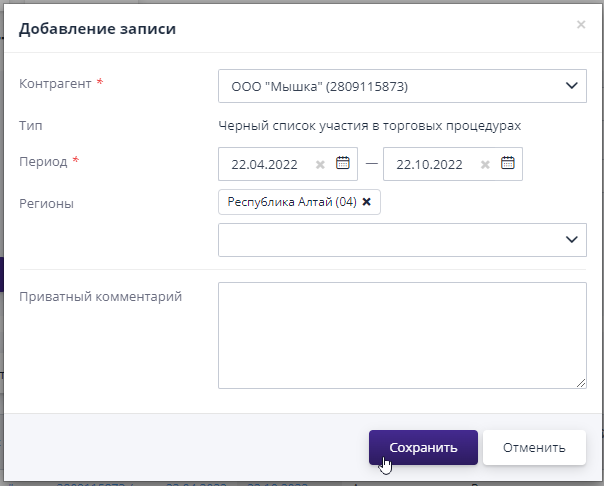Screen dimensions: 604x486
Task: Click the Контрагент field label
Action: [55, 85]
